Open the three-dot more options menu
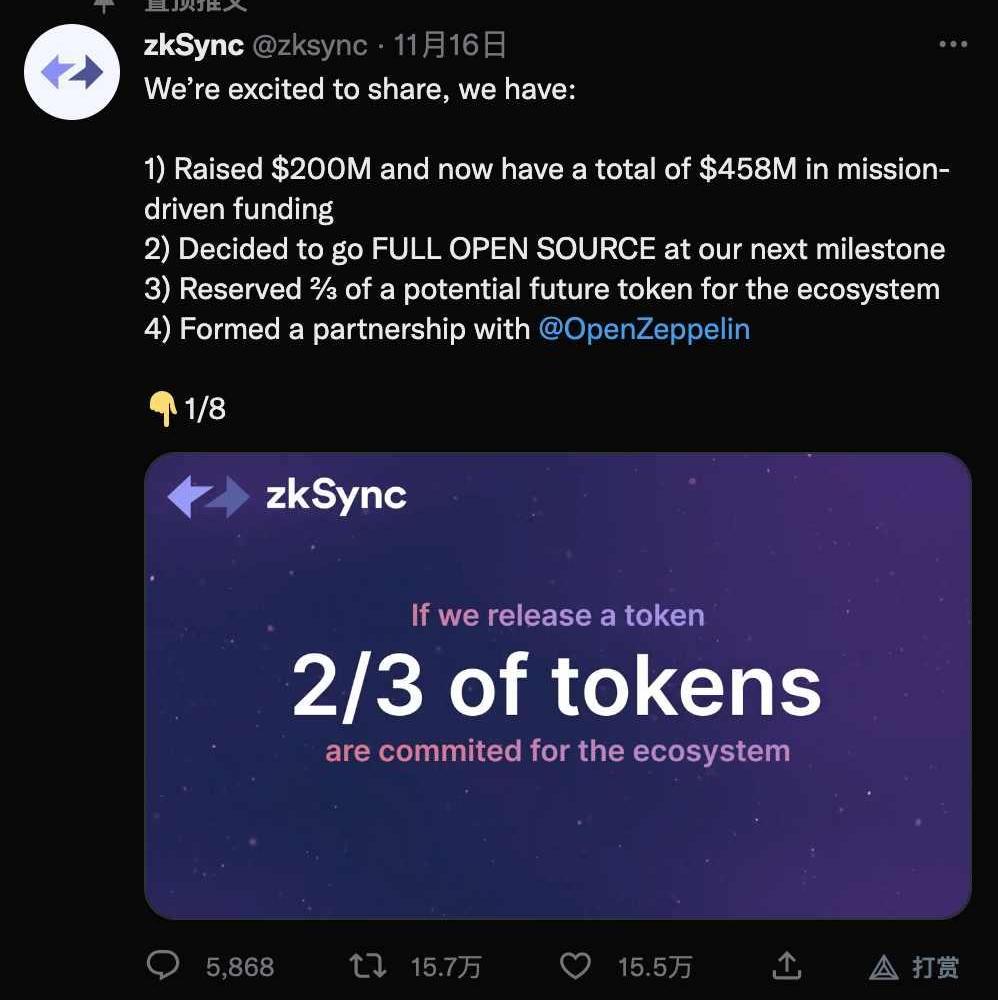 [x=953, y=45]
